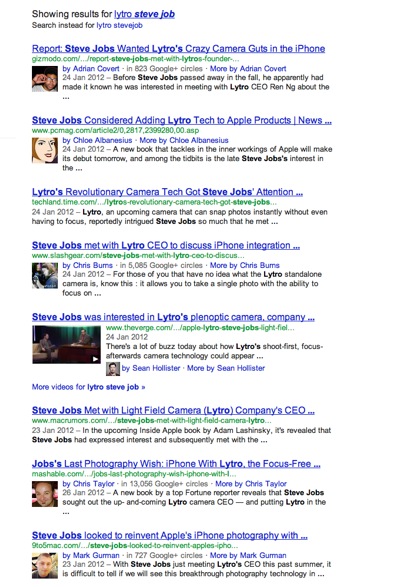Image resolution: width=400 pixels, height=587 pixels.
Task: Open The Verge plenoptic camera result title
Action: tap(173, 317)
